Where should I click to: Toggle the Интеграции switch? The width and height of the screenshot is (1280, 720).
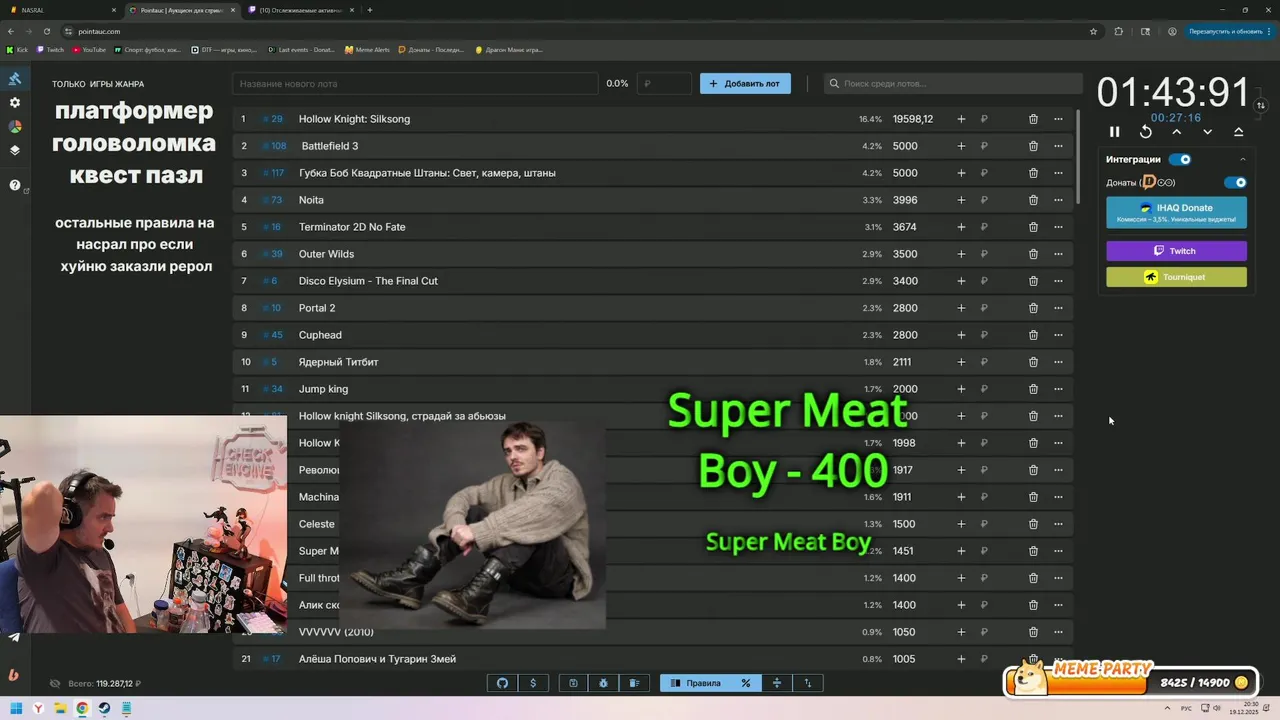[x=1181, y=159]
